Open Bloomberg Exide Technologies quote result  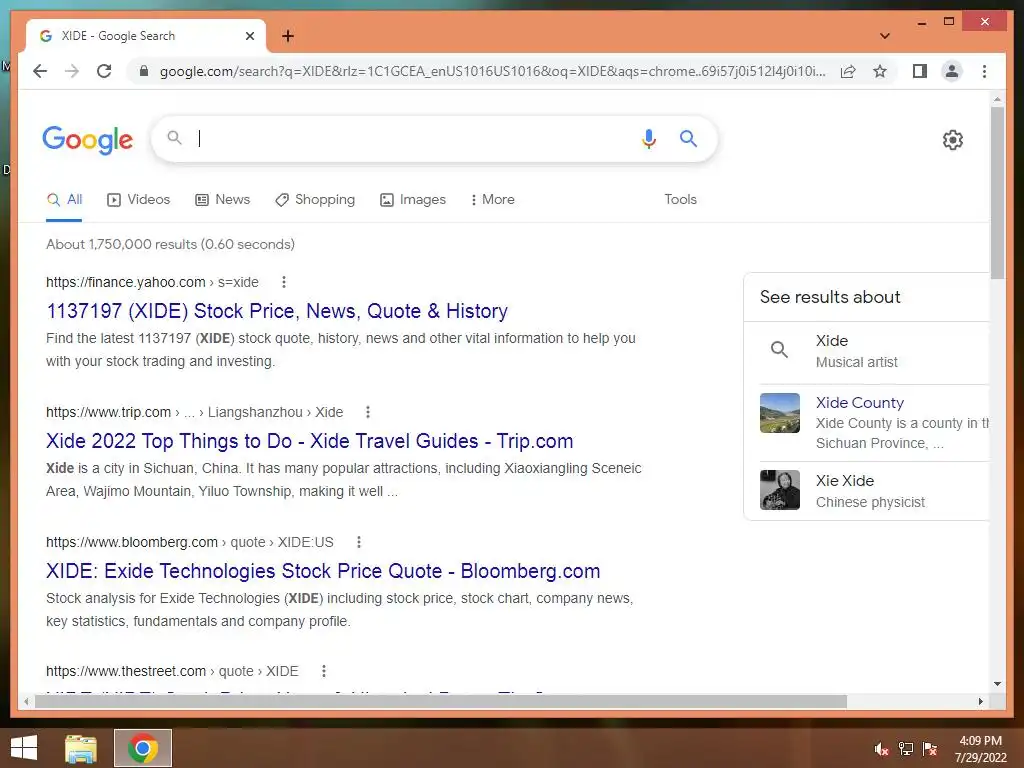[x=323, y=571]
